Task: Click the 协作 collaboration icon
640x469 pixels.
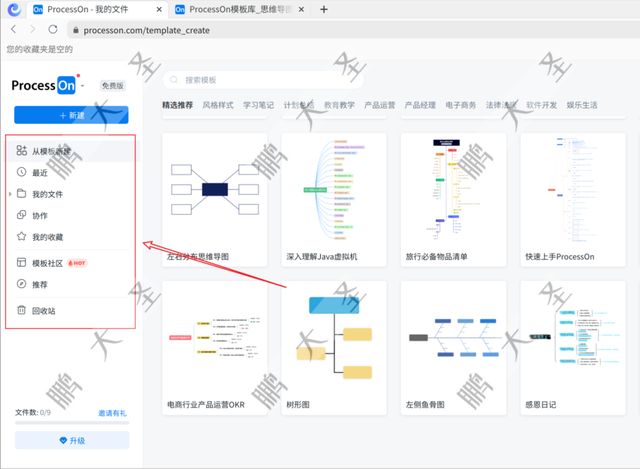Action: (x=22, y=215)
